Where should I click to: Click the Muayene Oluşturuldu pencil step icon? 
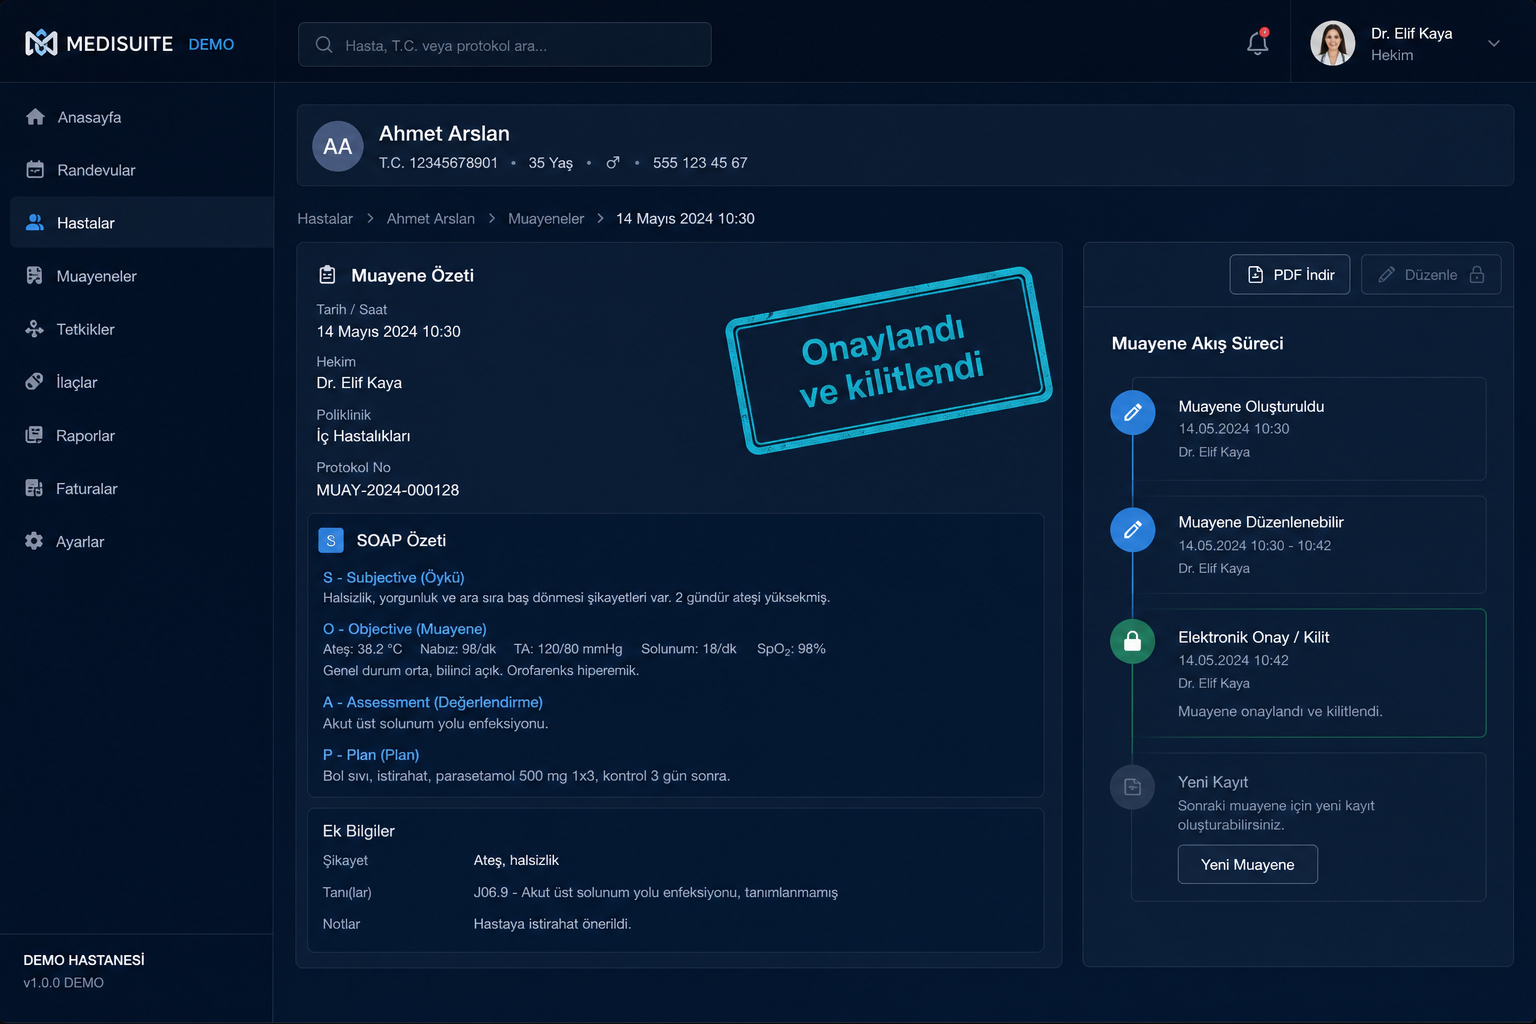1133,413
